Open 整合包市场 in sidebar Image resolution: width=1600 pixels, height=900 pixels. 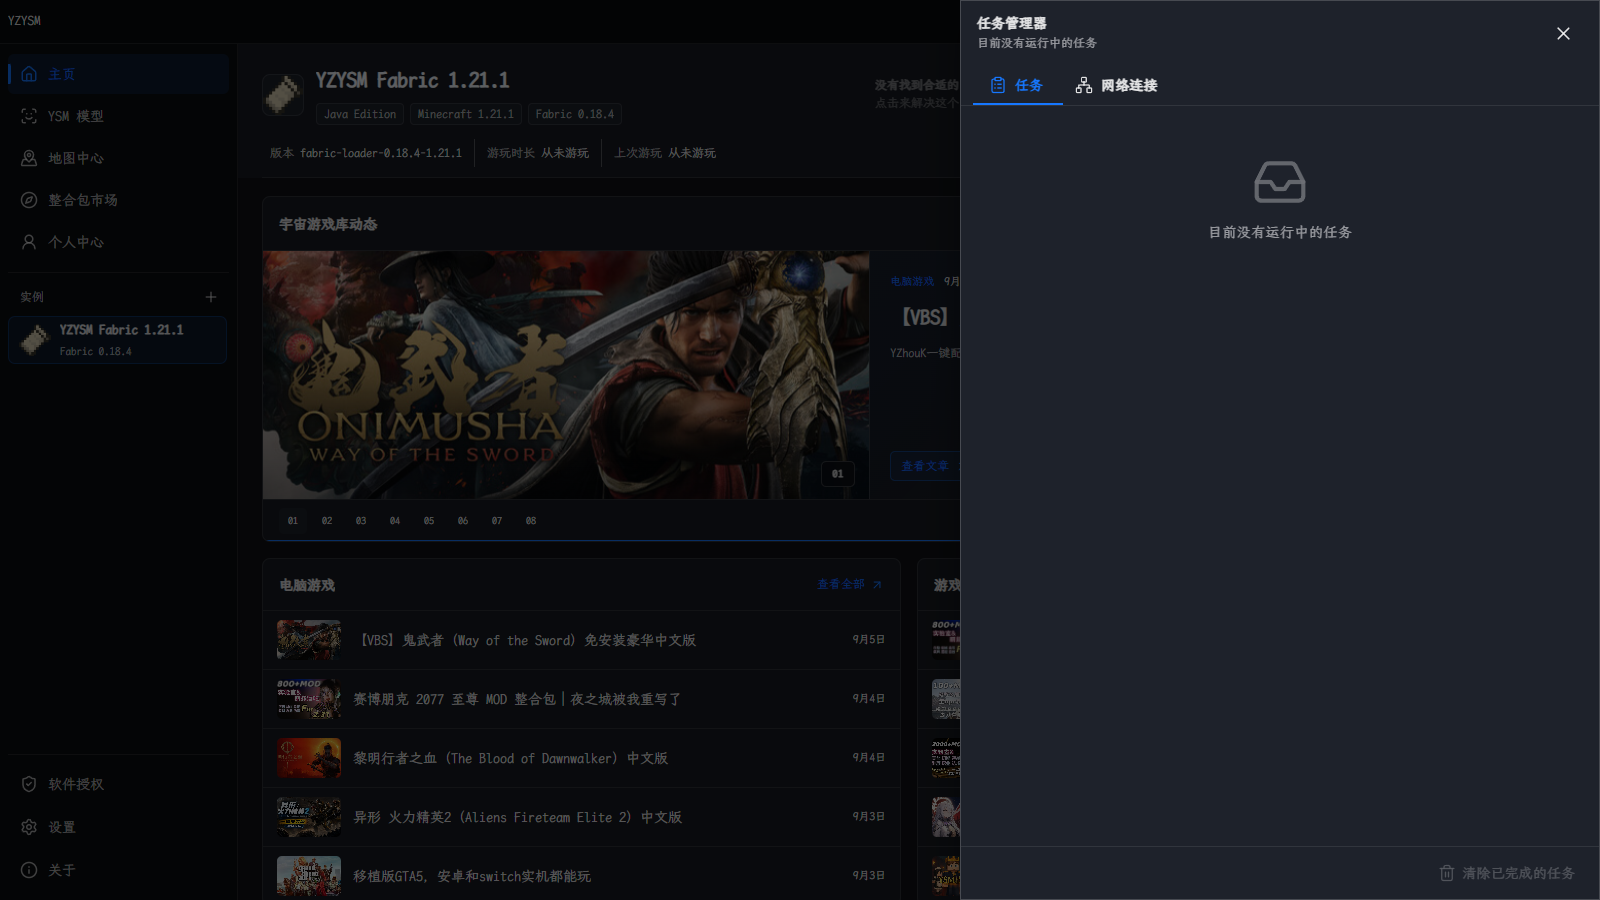pyautogui.click(x=118, y=200)
